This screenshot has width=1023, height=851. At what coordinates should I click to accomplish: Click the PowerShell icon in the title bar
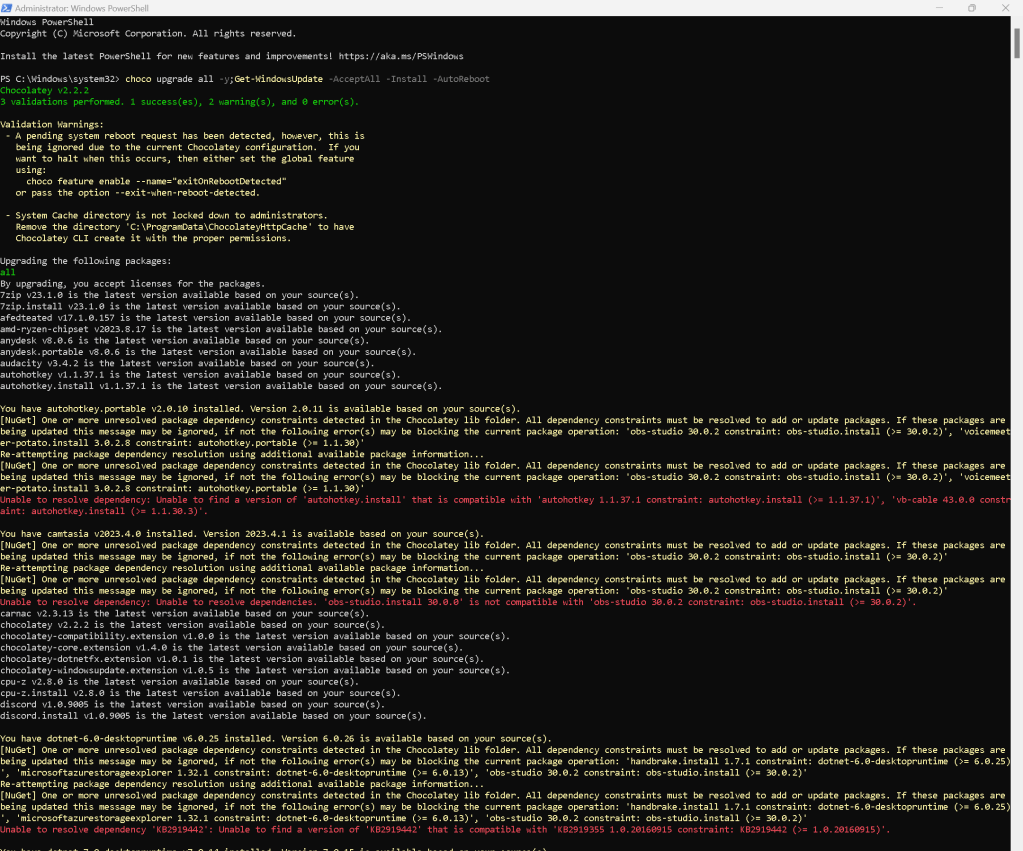[6, 8]
